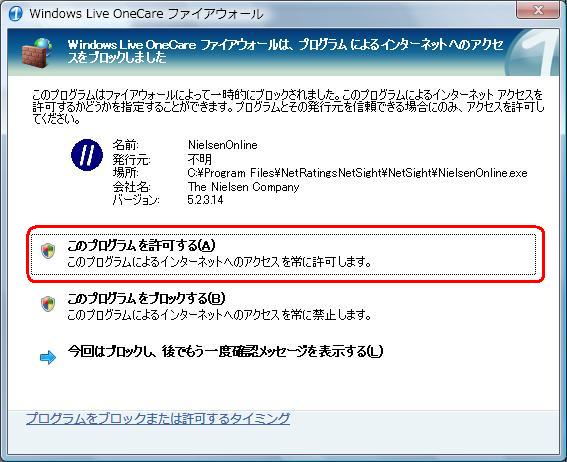Click the blue arrow icon for the ask later option
This screenshot has height=462, width=567.
tap(48, 357)
